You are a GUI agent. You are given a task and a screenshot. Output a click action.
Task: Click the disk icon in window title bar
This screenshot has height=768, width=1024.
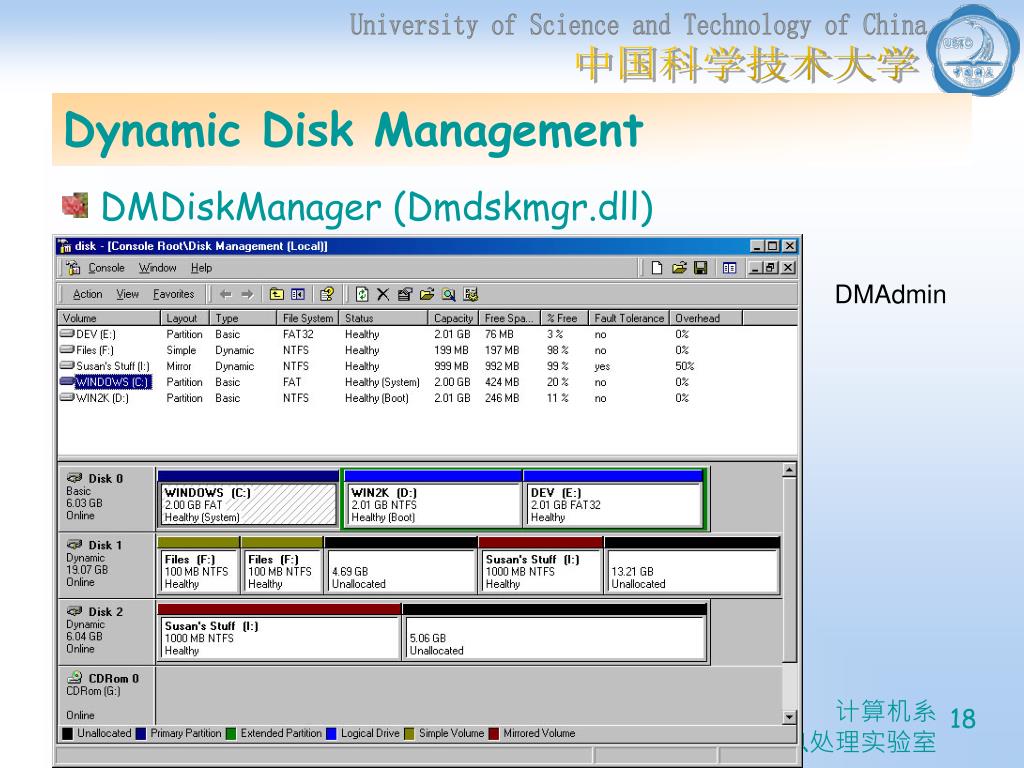(65, 246)
